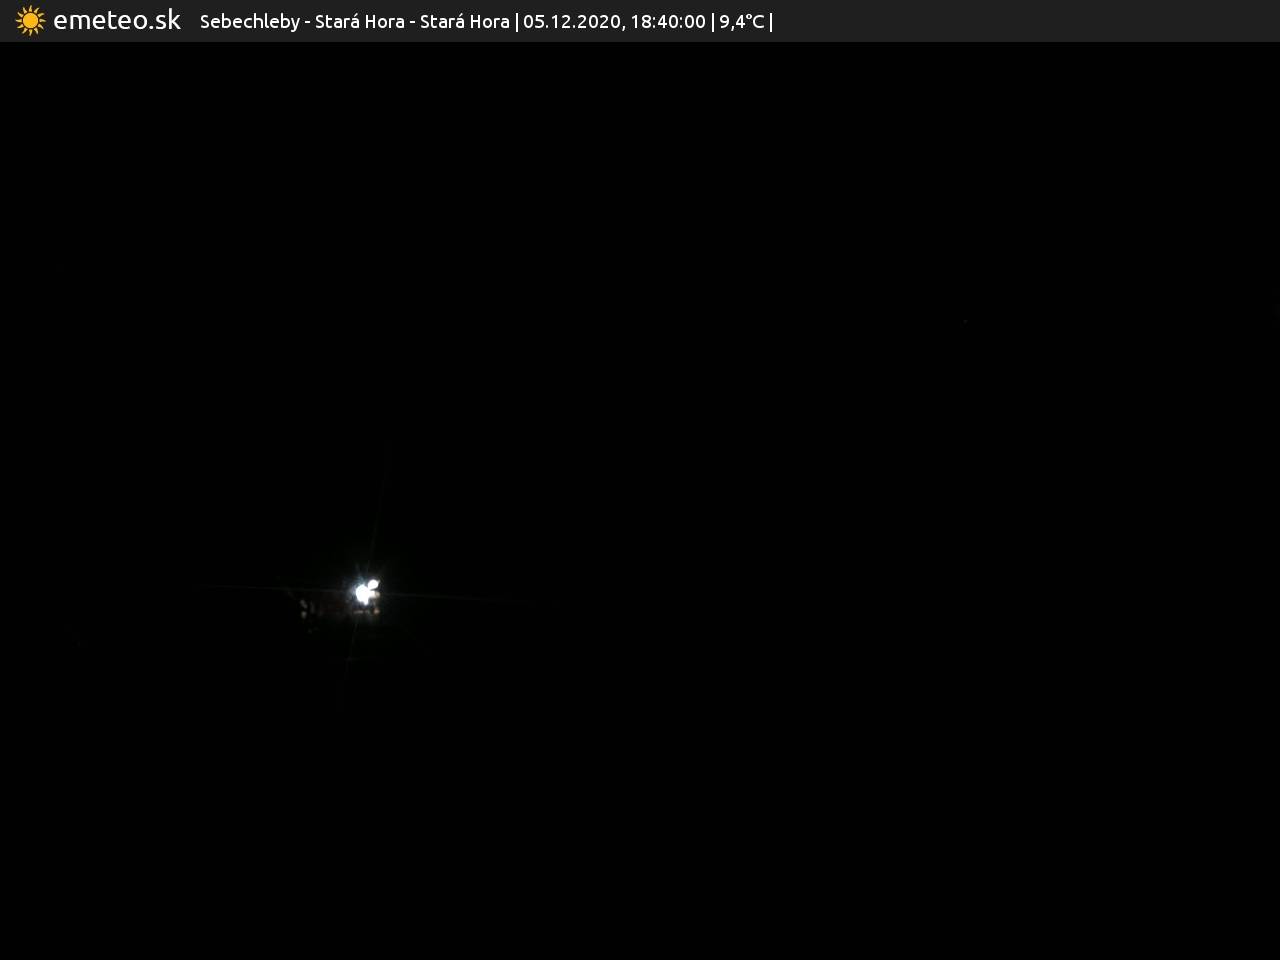Click the dash after Sebechleby
The width and height of the screenshot is (1280, 960).
pos(307,22)
